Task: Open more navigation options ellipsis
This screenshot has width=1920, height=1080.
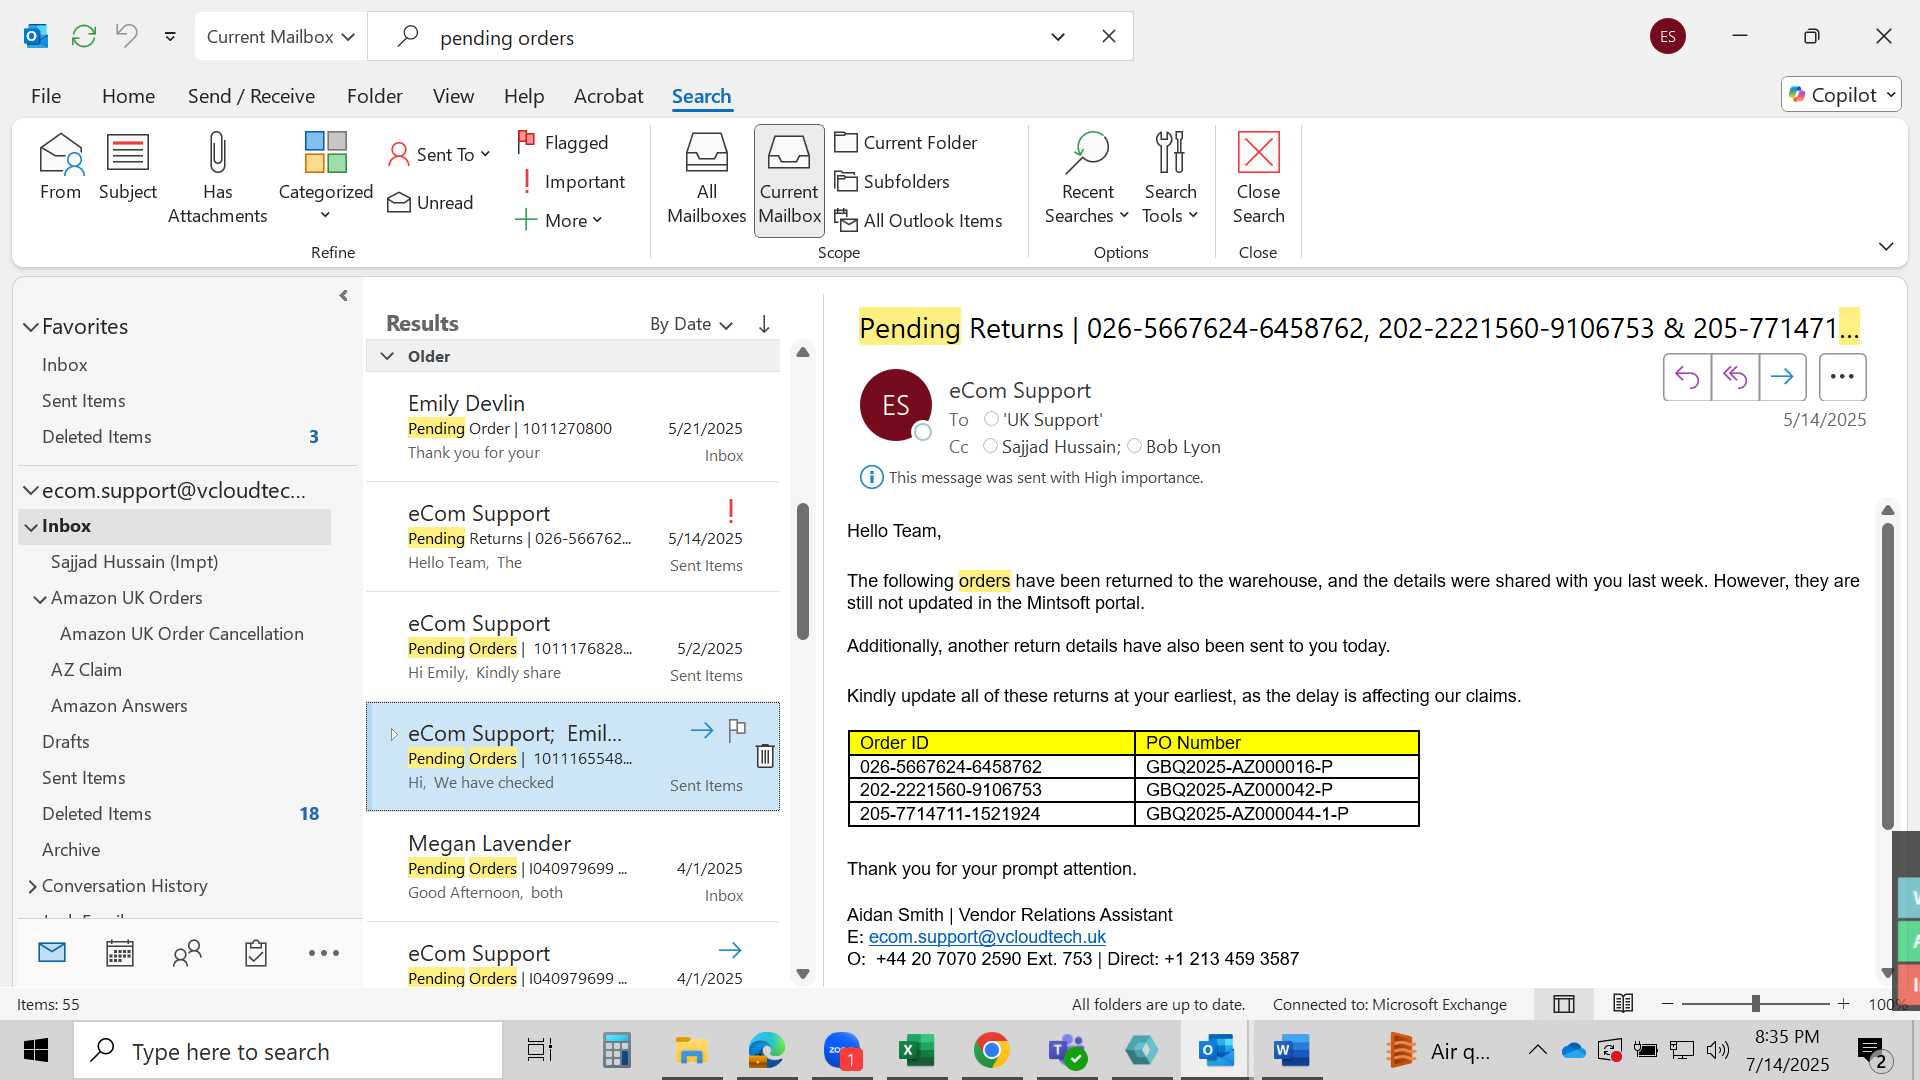Action: 324,953
